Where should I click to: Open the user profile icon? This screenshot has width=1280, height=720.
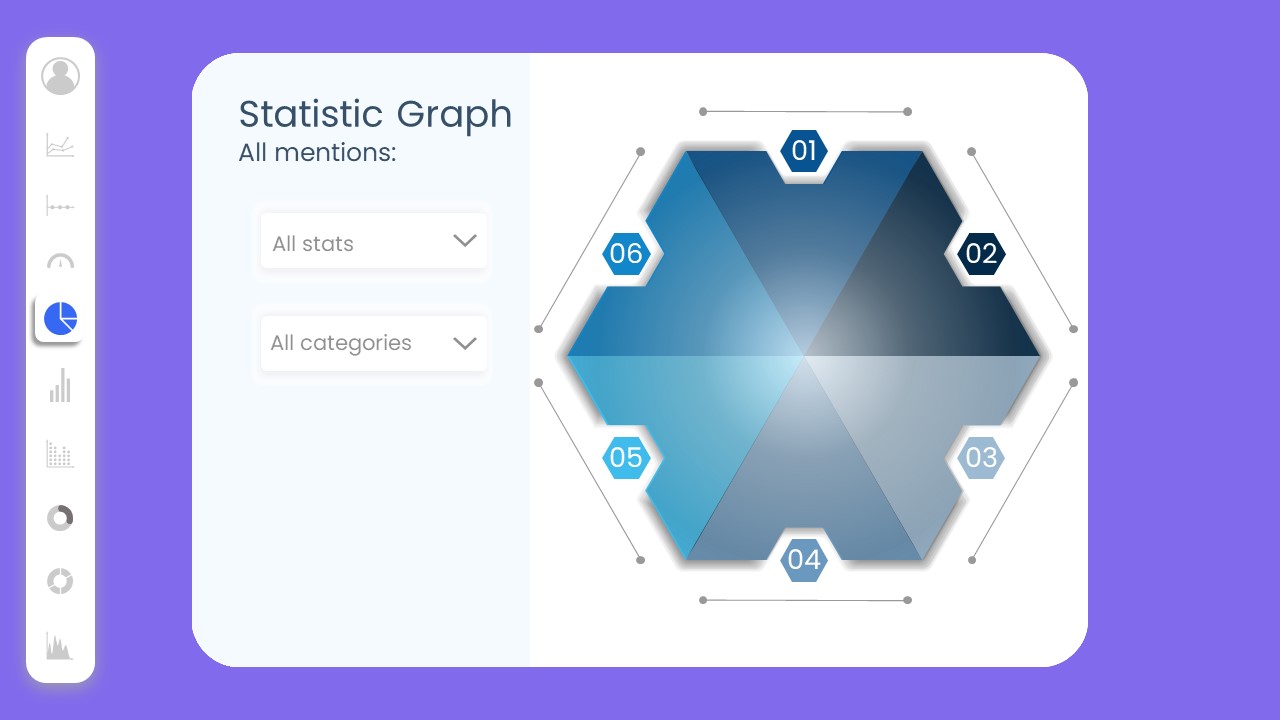point(60,76)
